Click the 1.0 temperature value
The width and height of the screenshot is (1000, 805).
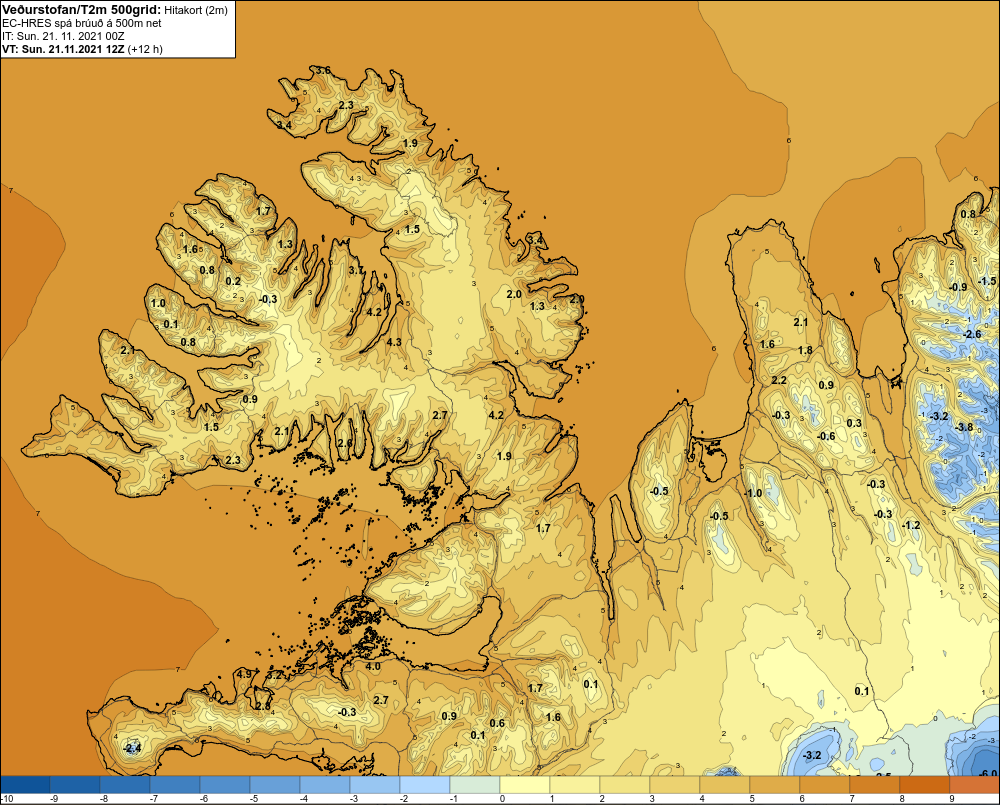pos(158,303)
